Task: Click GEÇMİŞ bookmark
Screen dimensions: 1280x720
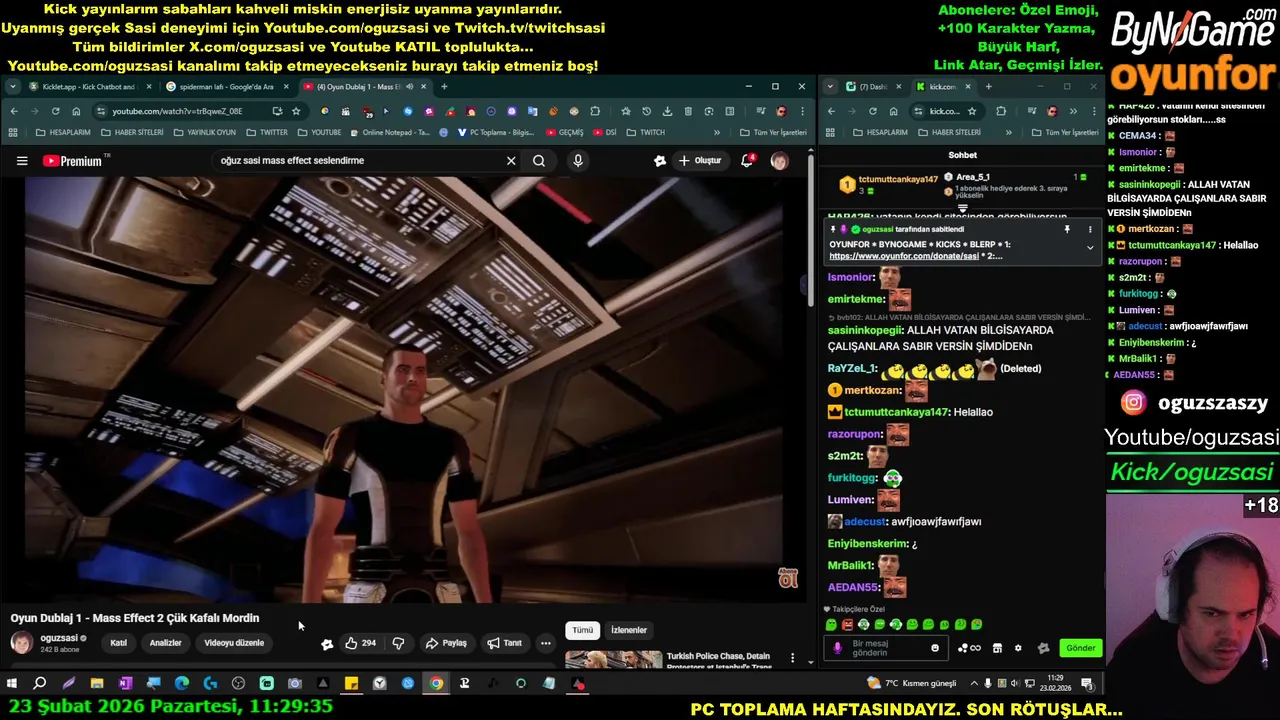Action: (564, 132)
